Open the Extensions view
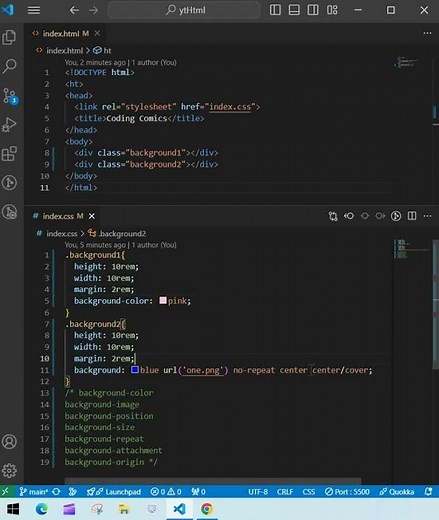The width and height of the screenshot is (439, 520). (9, 153)
